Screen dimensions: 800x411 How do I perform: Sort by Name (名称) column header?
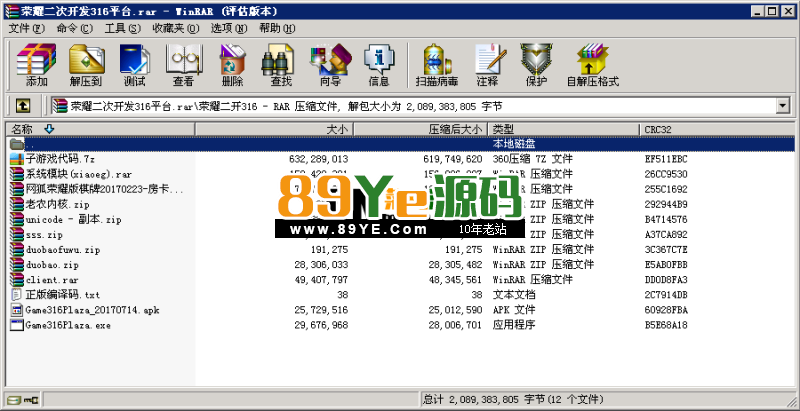(100, 130)
